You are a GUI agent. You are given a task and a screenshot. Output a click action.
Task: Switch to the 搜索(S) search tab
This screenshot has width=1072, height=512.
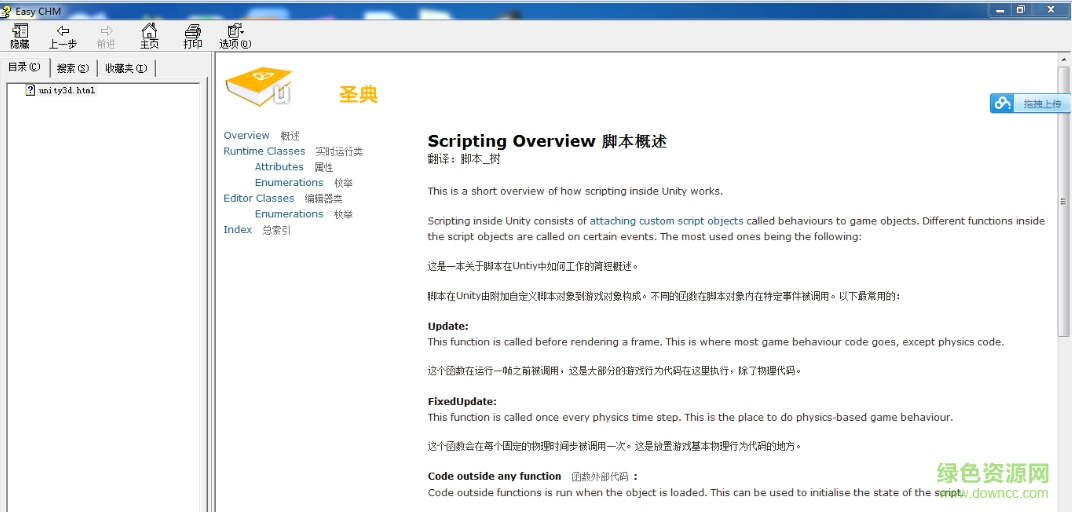coord(73,68)
